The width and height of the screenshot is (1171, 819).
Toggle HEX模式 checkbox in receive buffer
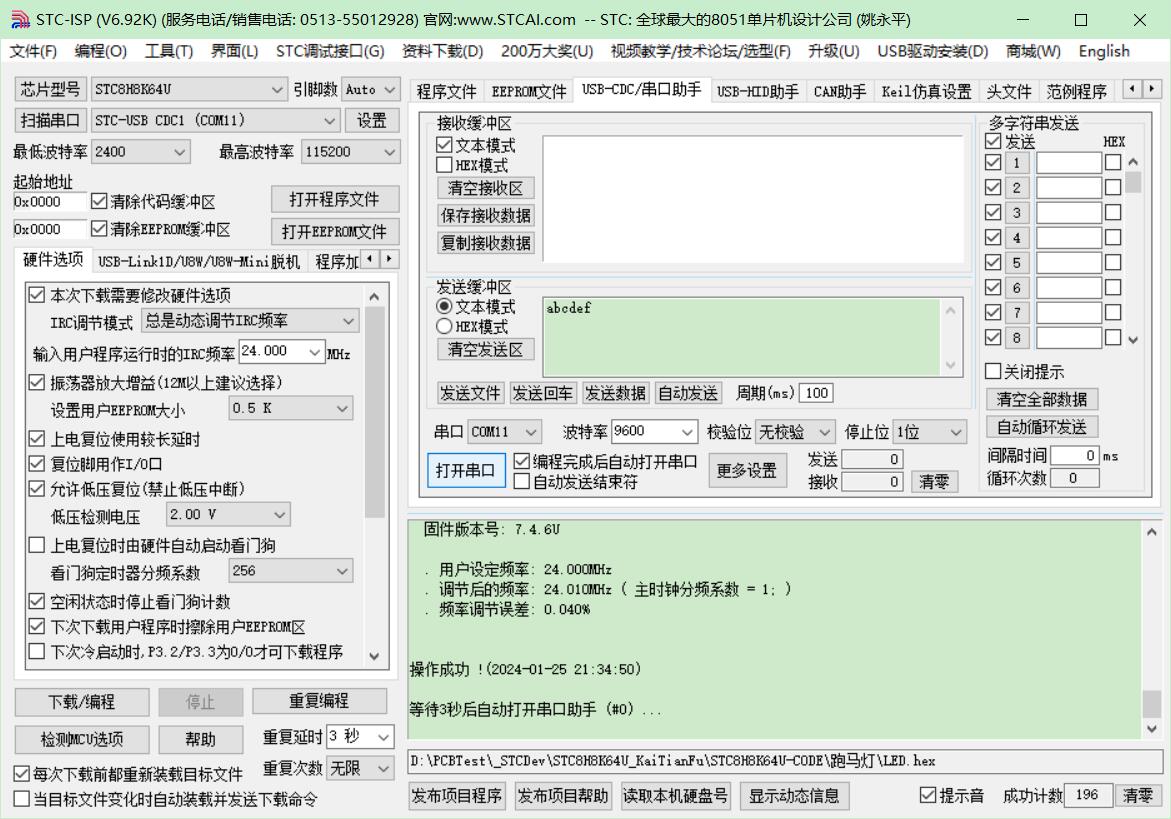(444, 165)
